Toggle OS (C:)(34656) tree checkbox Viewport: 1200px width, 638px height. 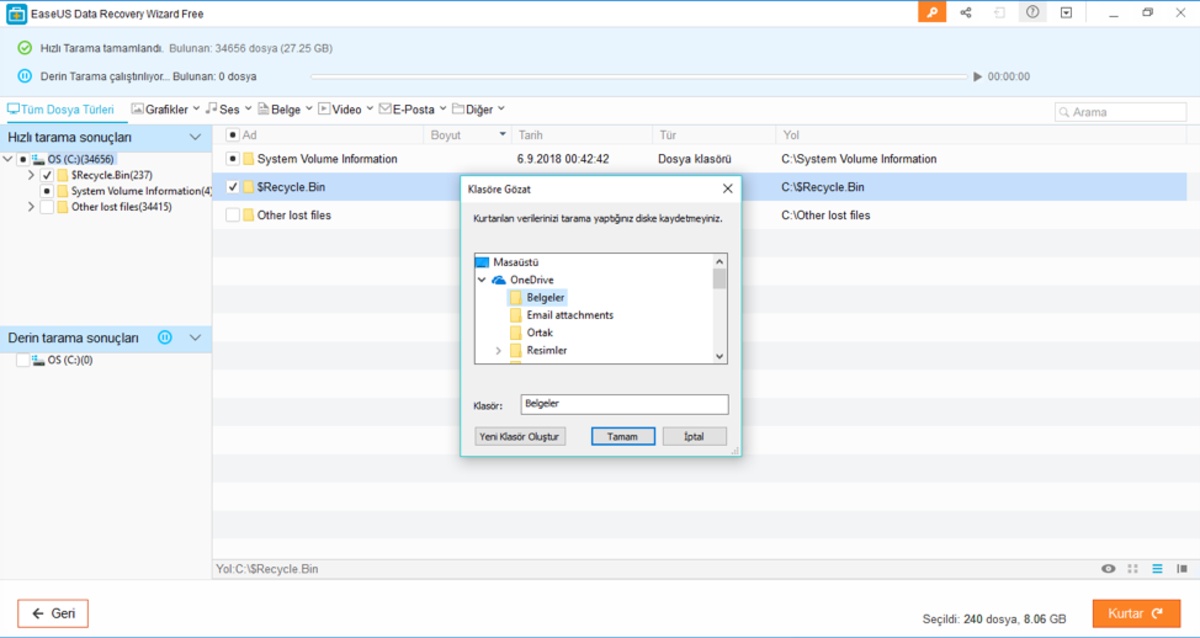[22, 159]
